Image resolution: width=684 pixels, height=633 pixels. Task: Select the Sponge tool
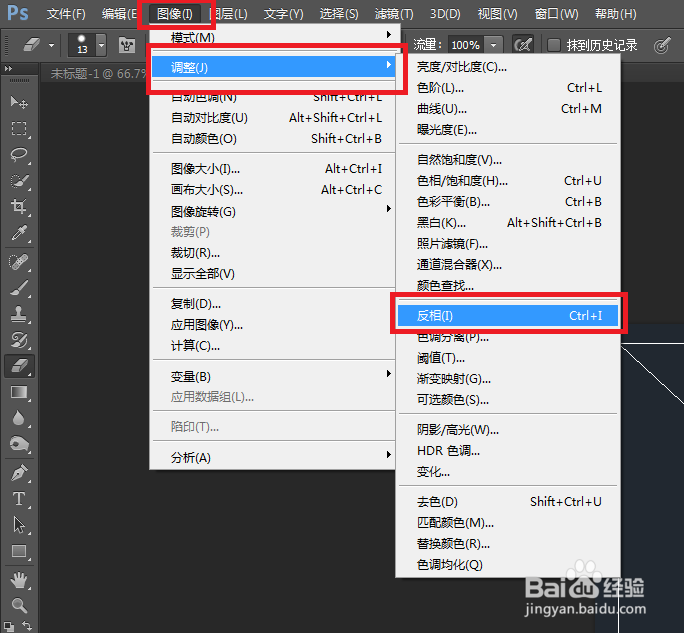tap(19, 444)
